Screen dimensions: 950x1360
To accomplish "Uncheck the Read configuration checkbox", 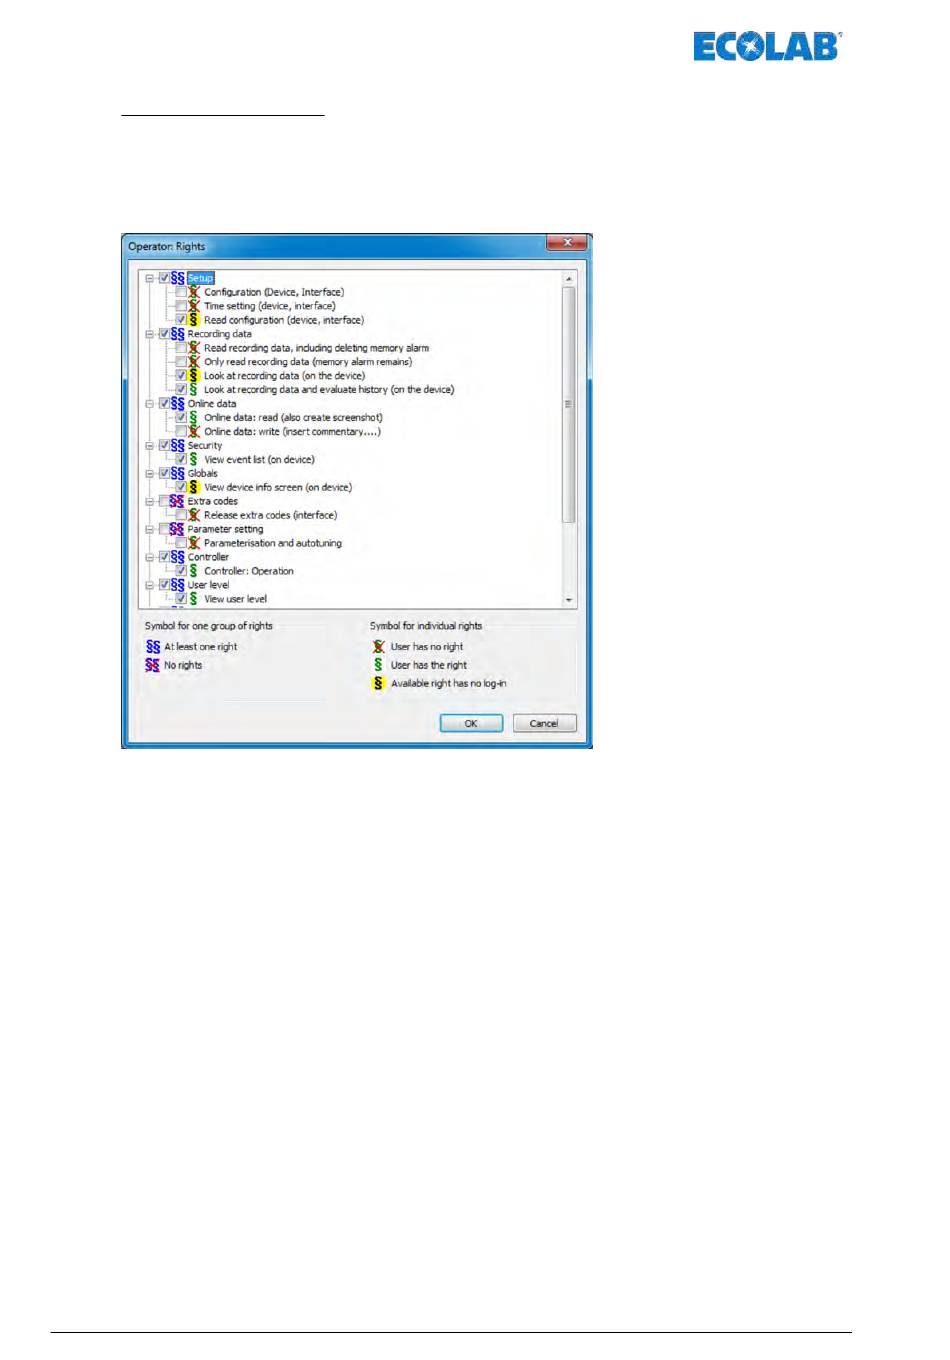I will click(x=181, y=320).
